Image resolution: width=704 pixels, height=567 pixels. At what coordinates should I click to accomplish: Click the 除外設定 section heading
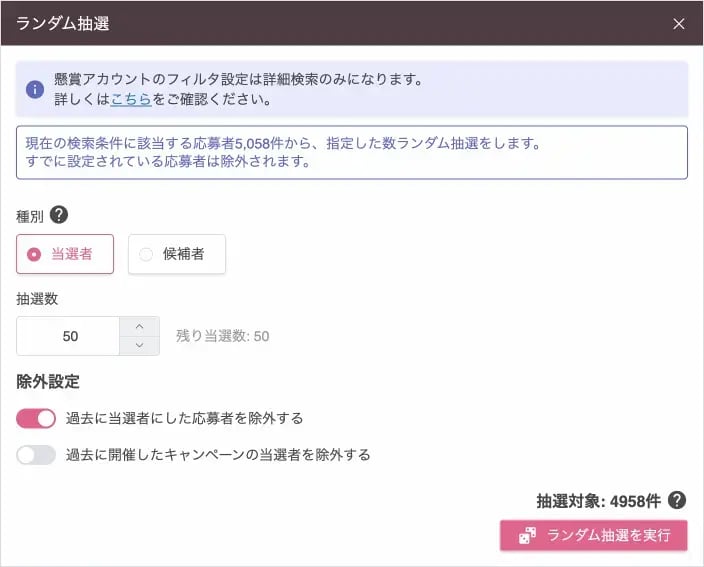tap(48, 381)
